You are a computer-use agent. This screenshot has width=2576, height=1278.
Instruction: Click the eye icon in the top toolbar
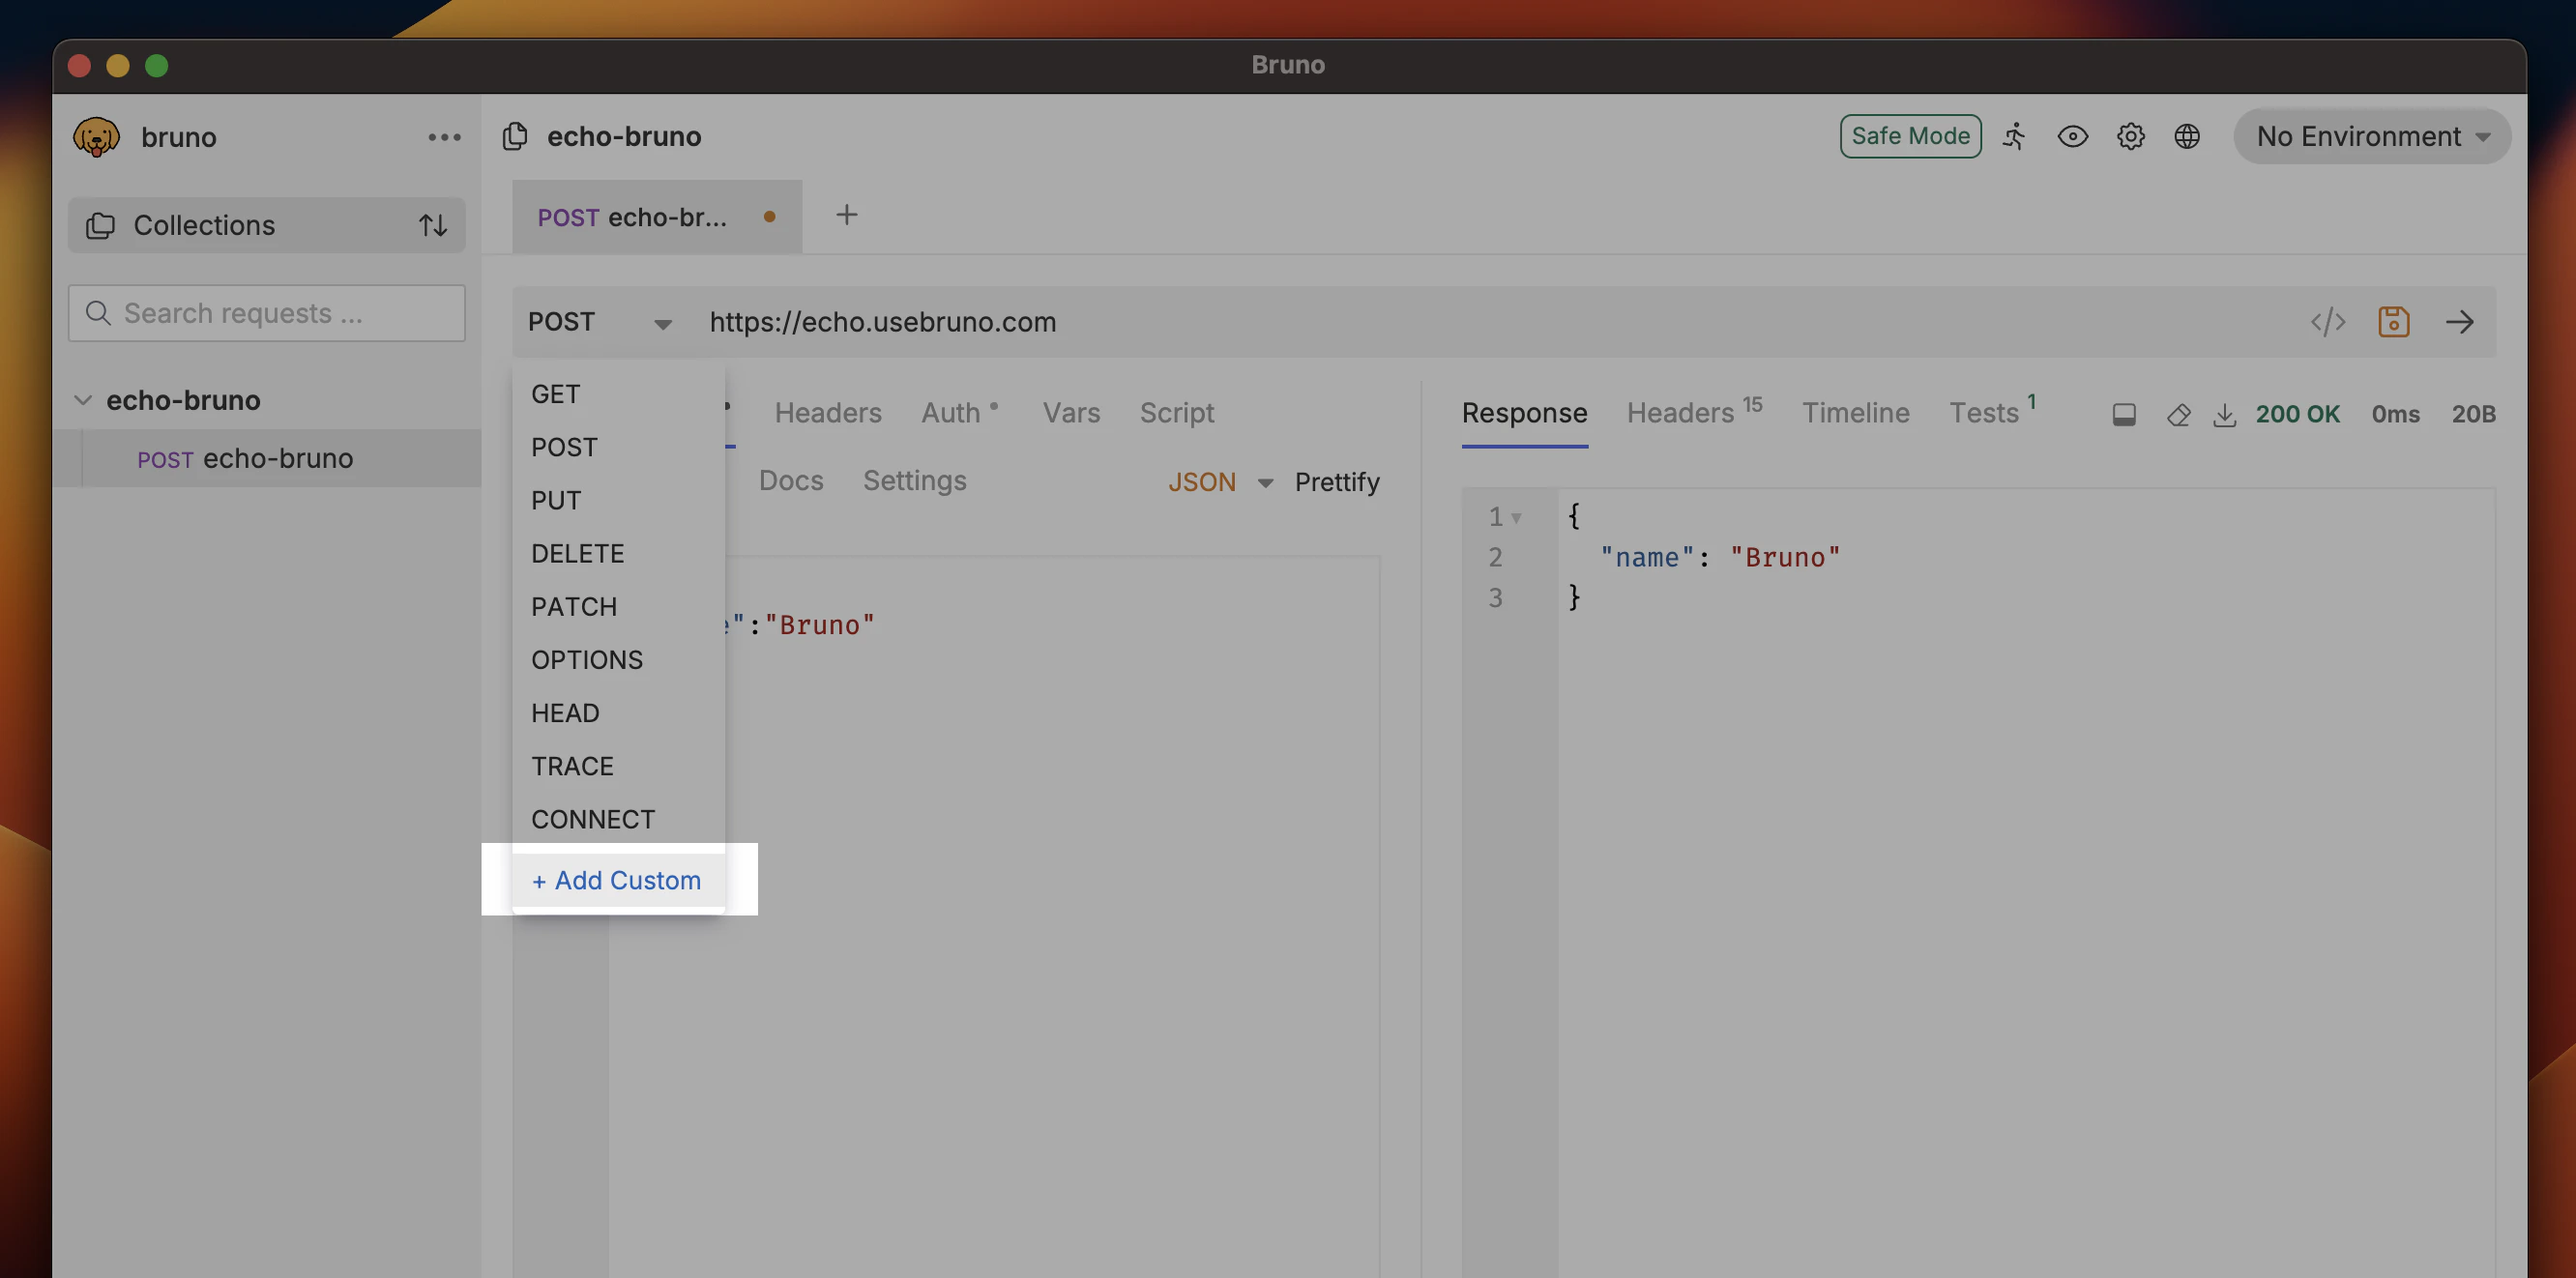point(2072,137)
